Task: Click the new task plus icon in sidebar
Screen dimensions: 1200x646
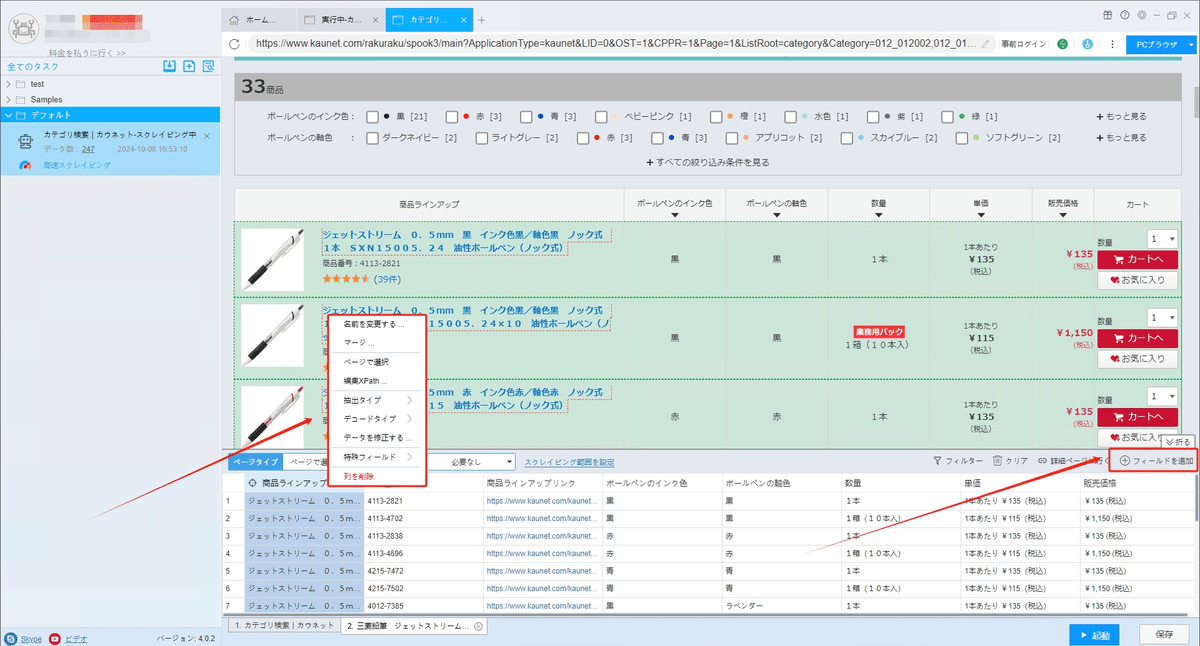Action: click(x=189, y=66)
